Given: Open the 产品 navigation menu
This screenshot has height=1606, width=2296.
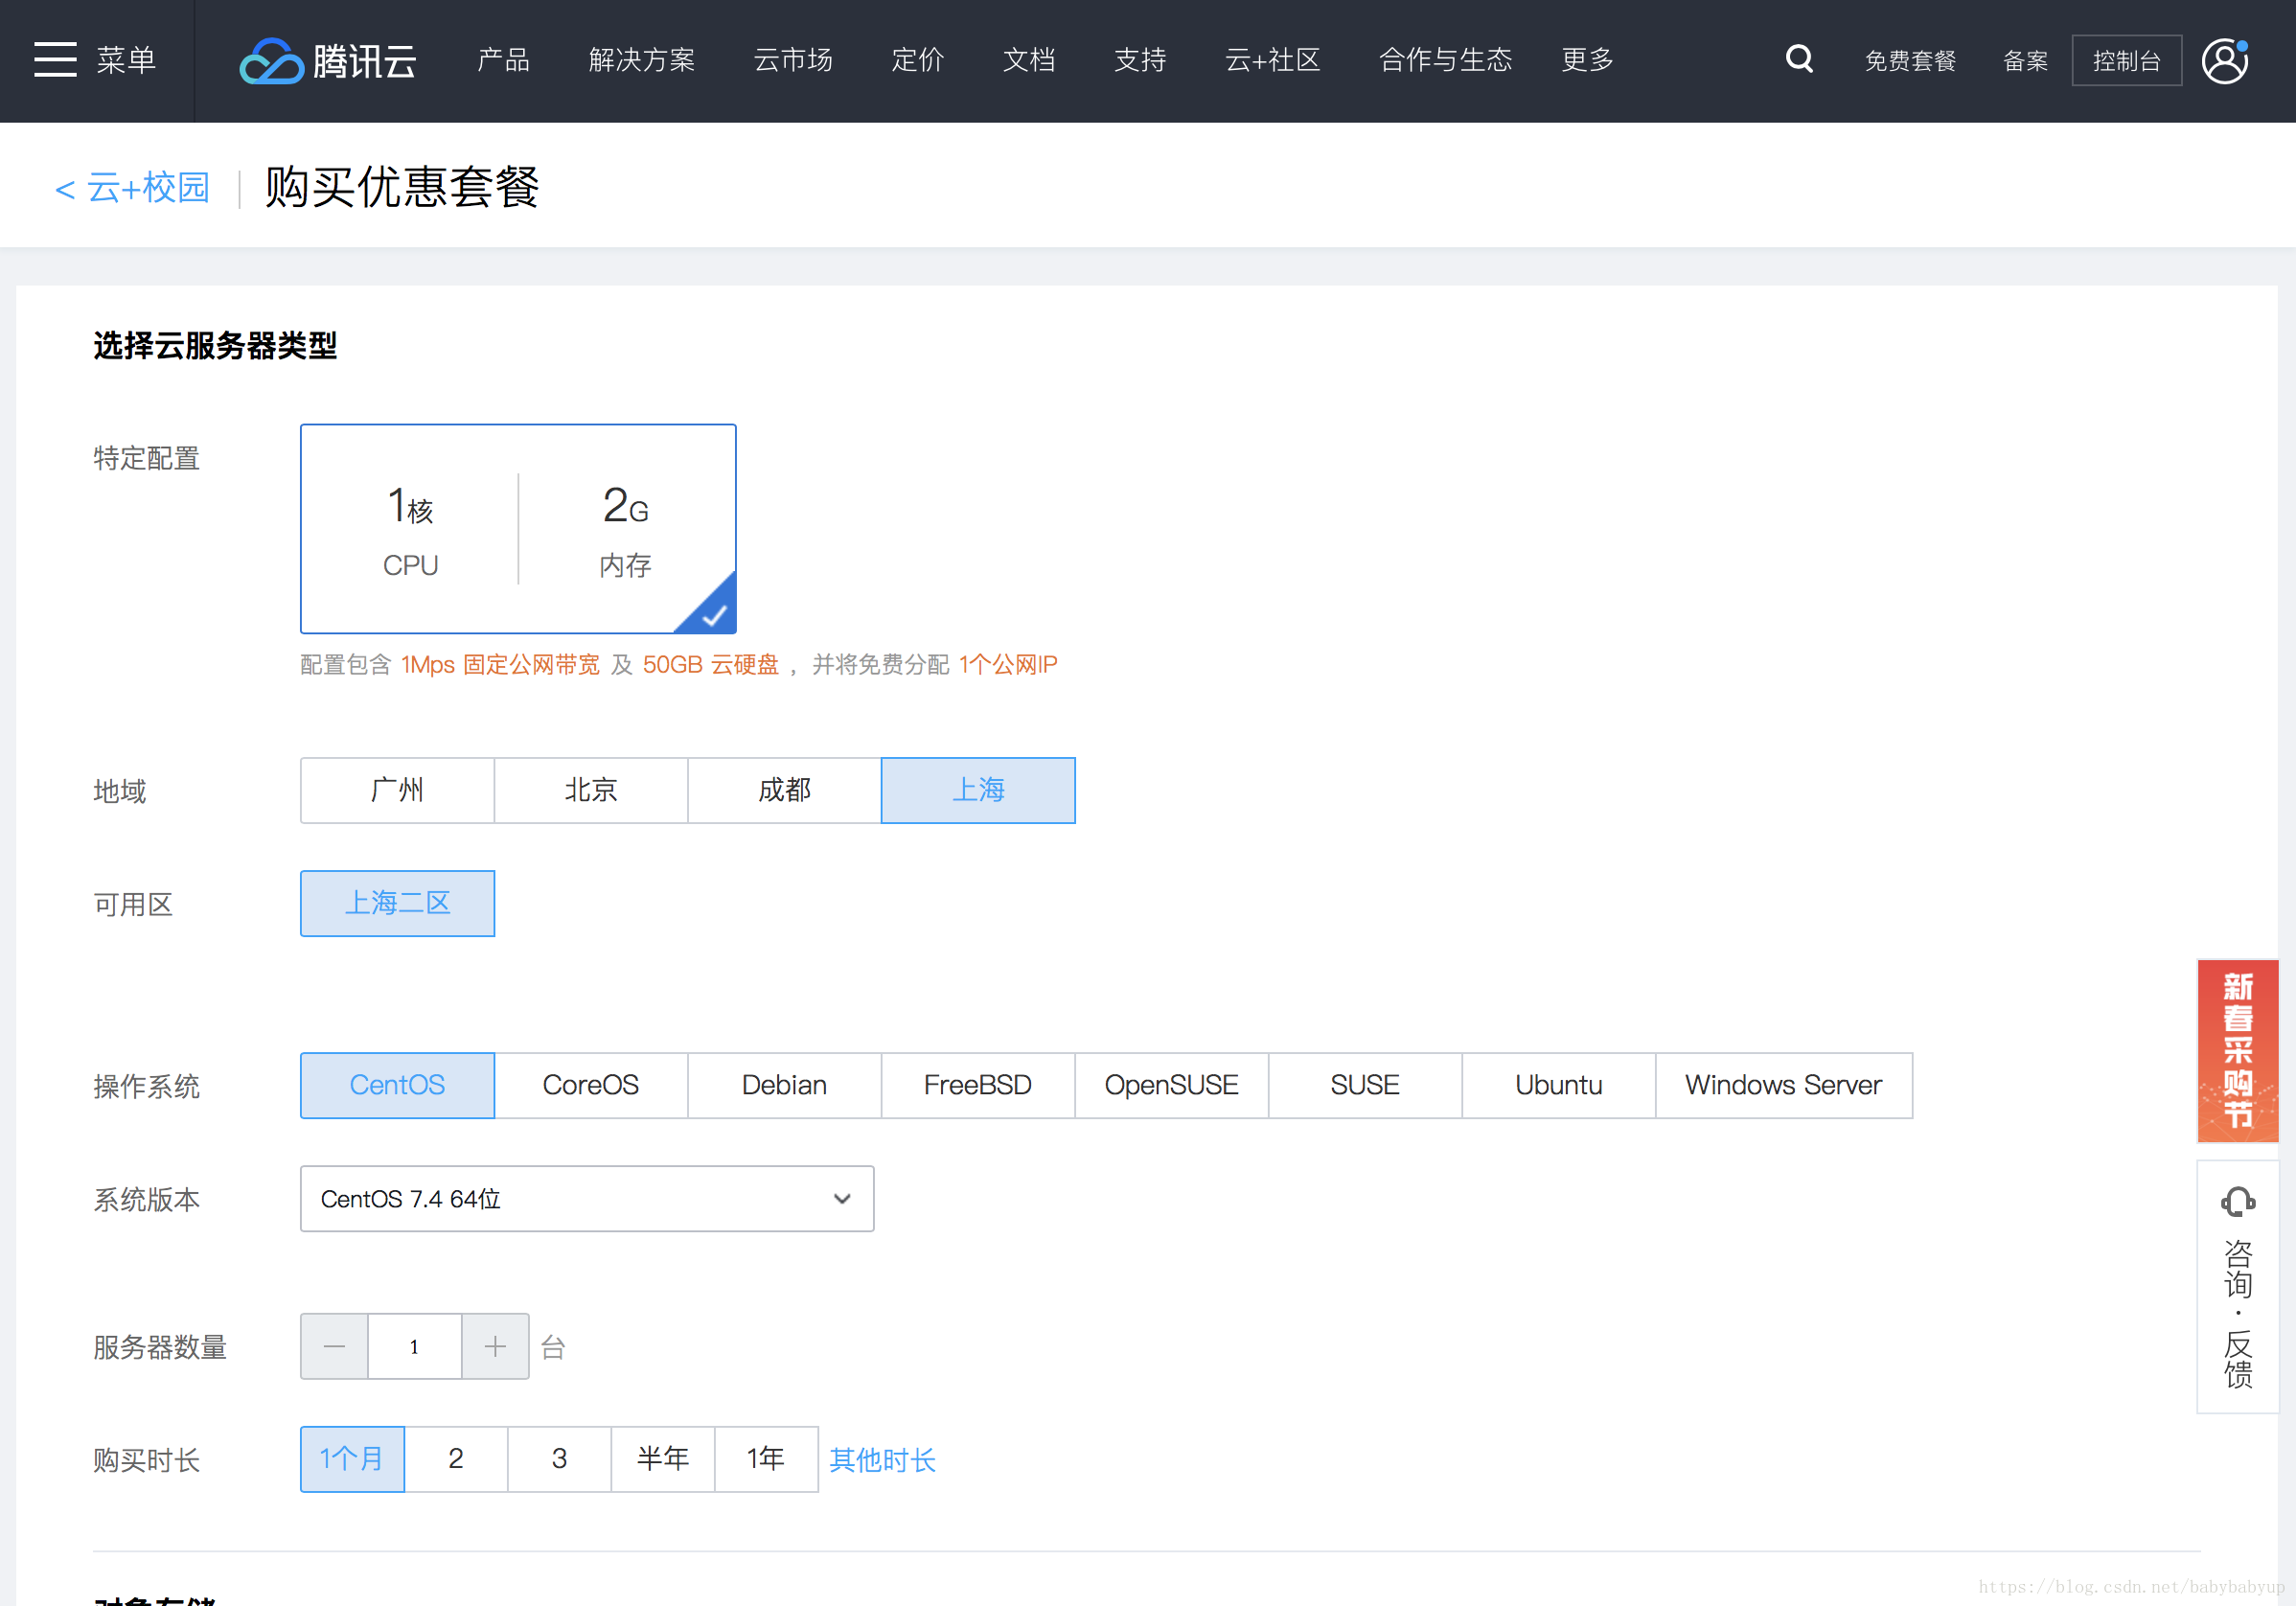Looking at the screenshot, I should [503, 60].
